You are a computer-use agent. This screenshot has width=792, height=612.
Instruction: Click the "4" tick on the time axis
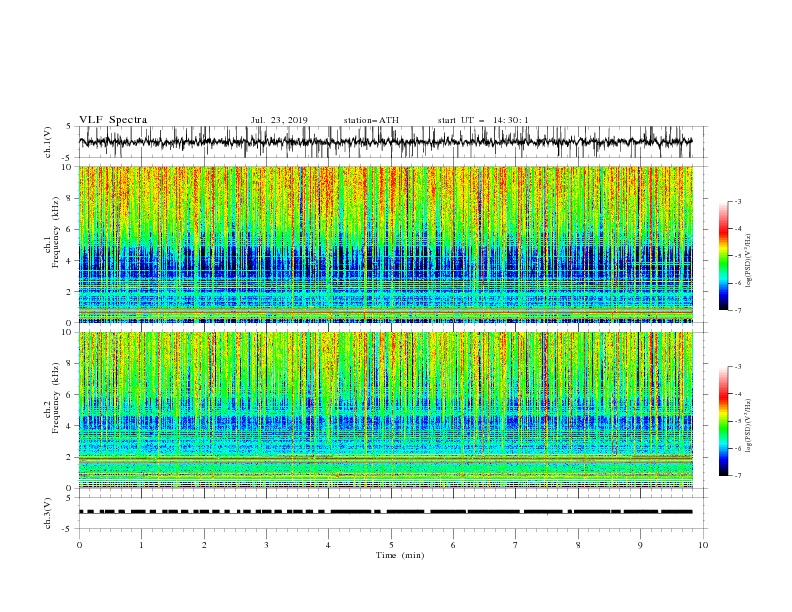[328, 545]
